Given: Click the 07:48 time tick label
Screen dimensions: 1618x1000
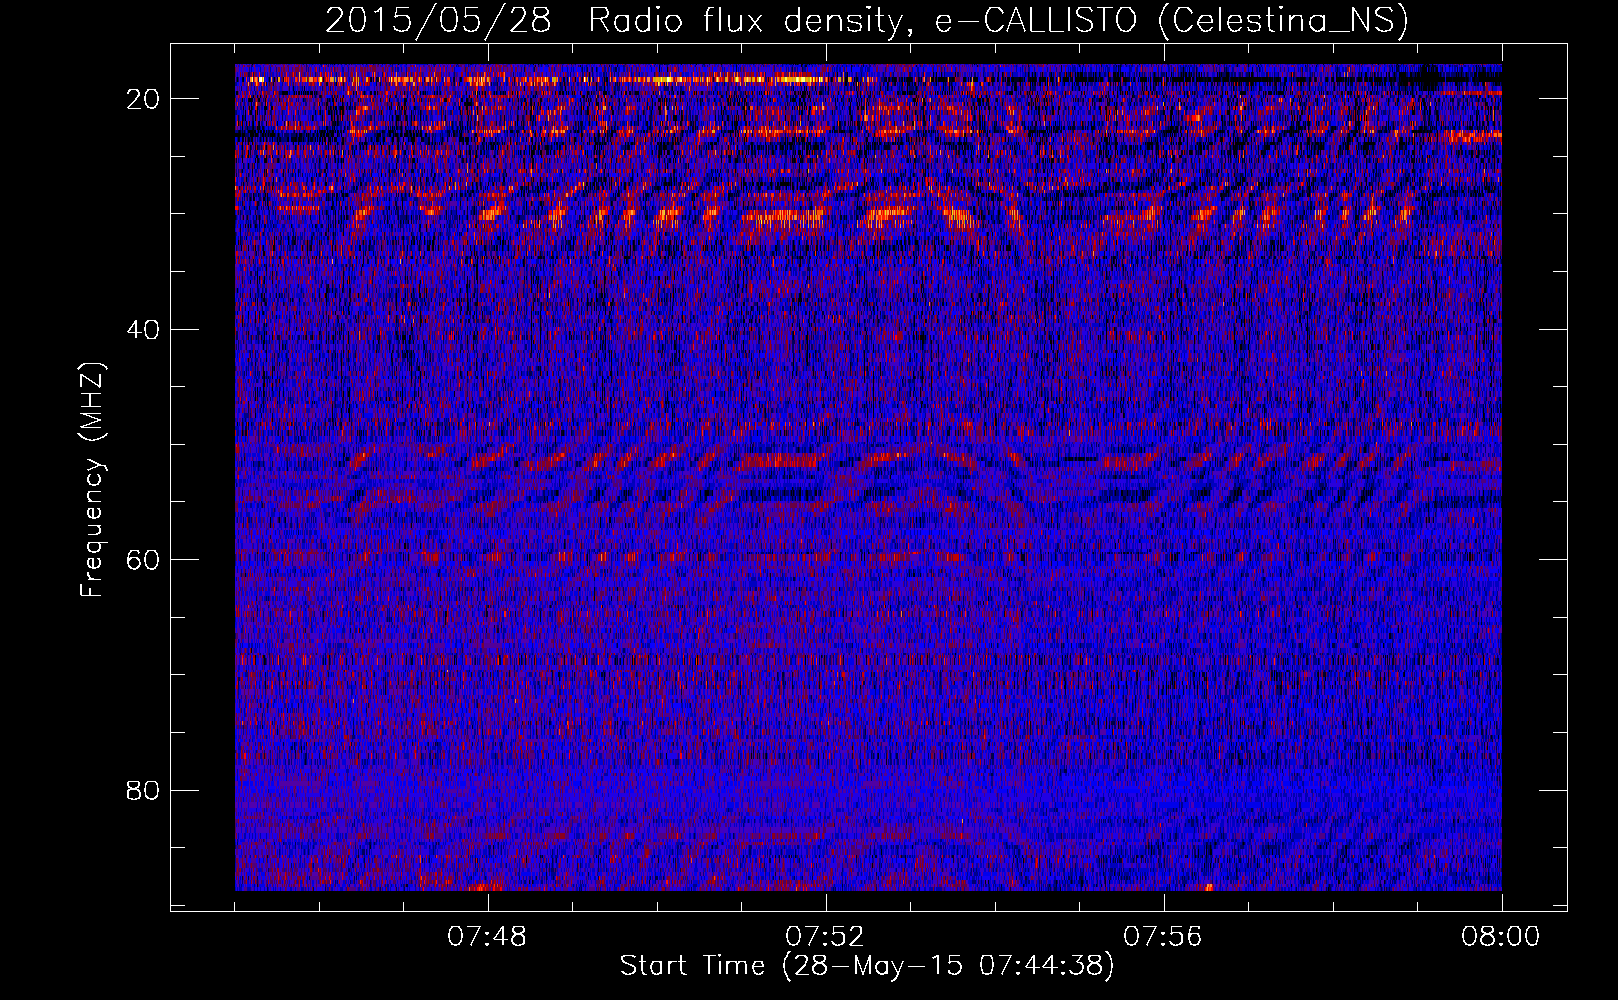Looking at the screenshot, I should [487, 937].
